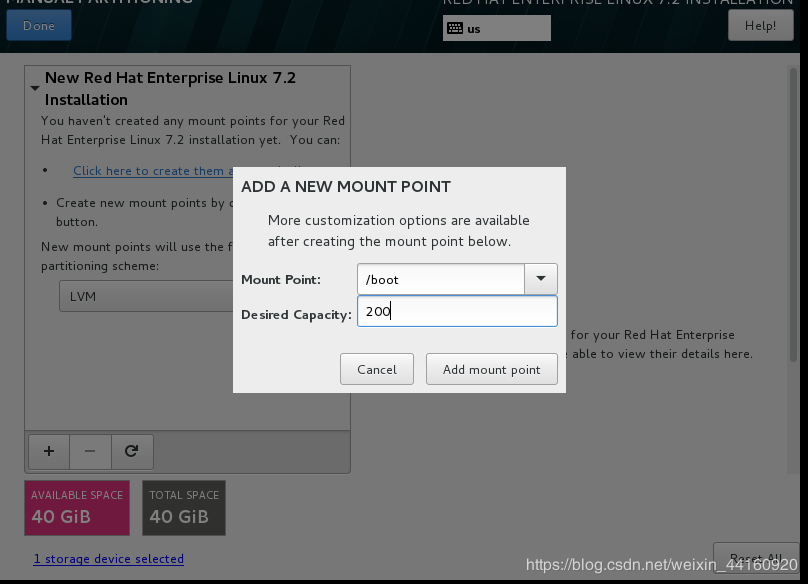
Task: Click the Desired Capacity: label
Action: click(296, 314)
